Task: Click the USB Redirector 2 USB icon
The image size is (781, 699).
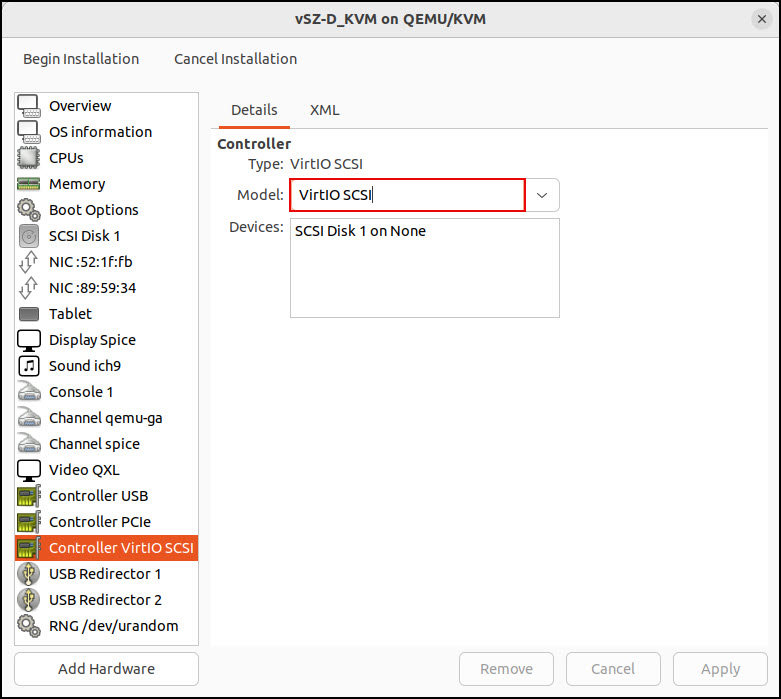Action: point(29,600)
